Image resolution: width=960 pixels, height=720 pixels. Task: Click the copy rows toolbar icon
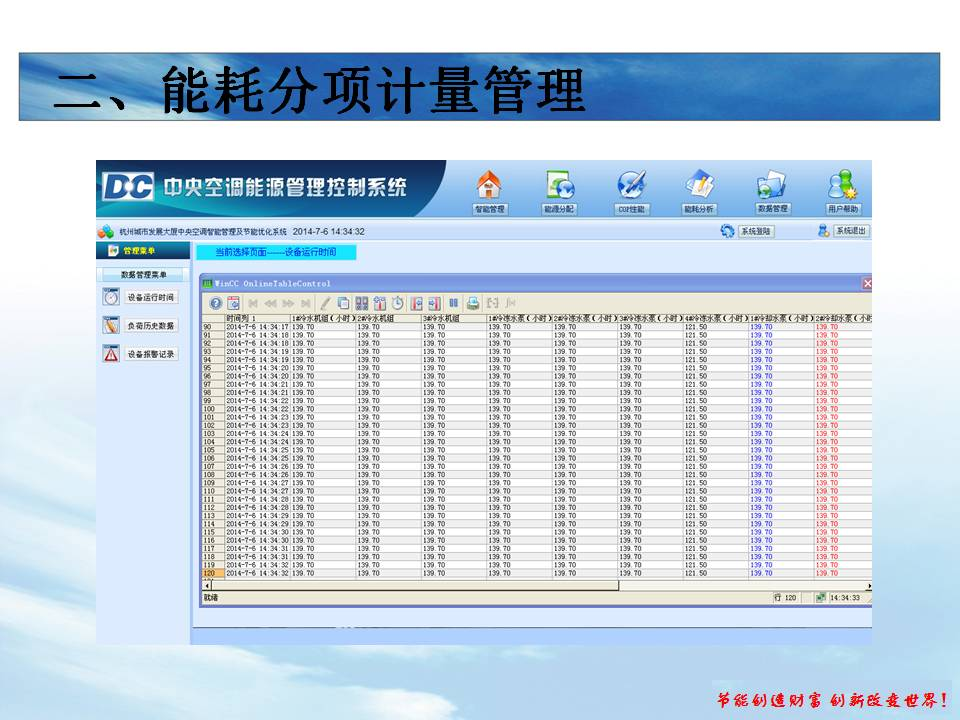(343, 303)
